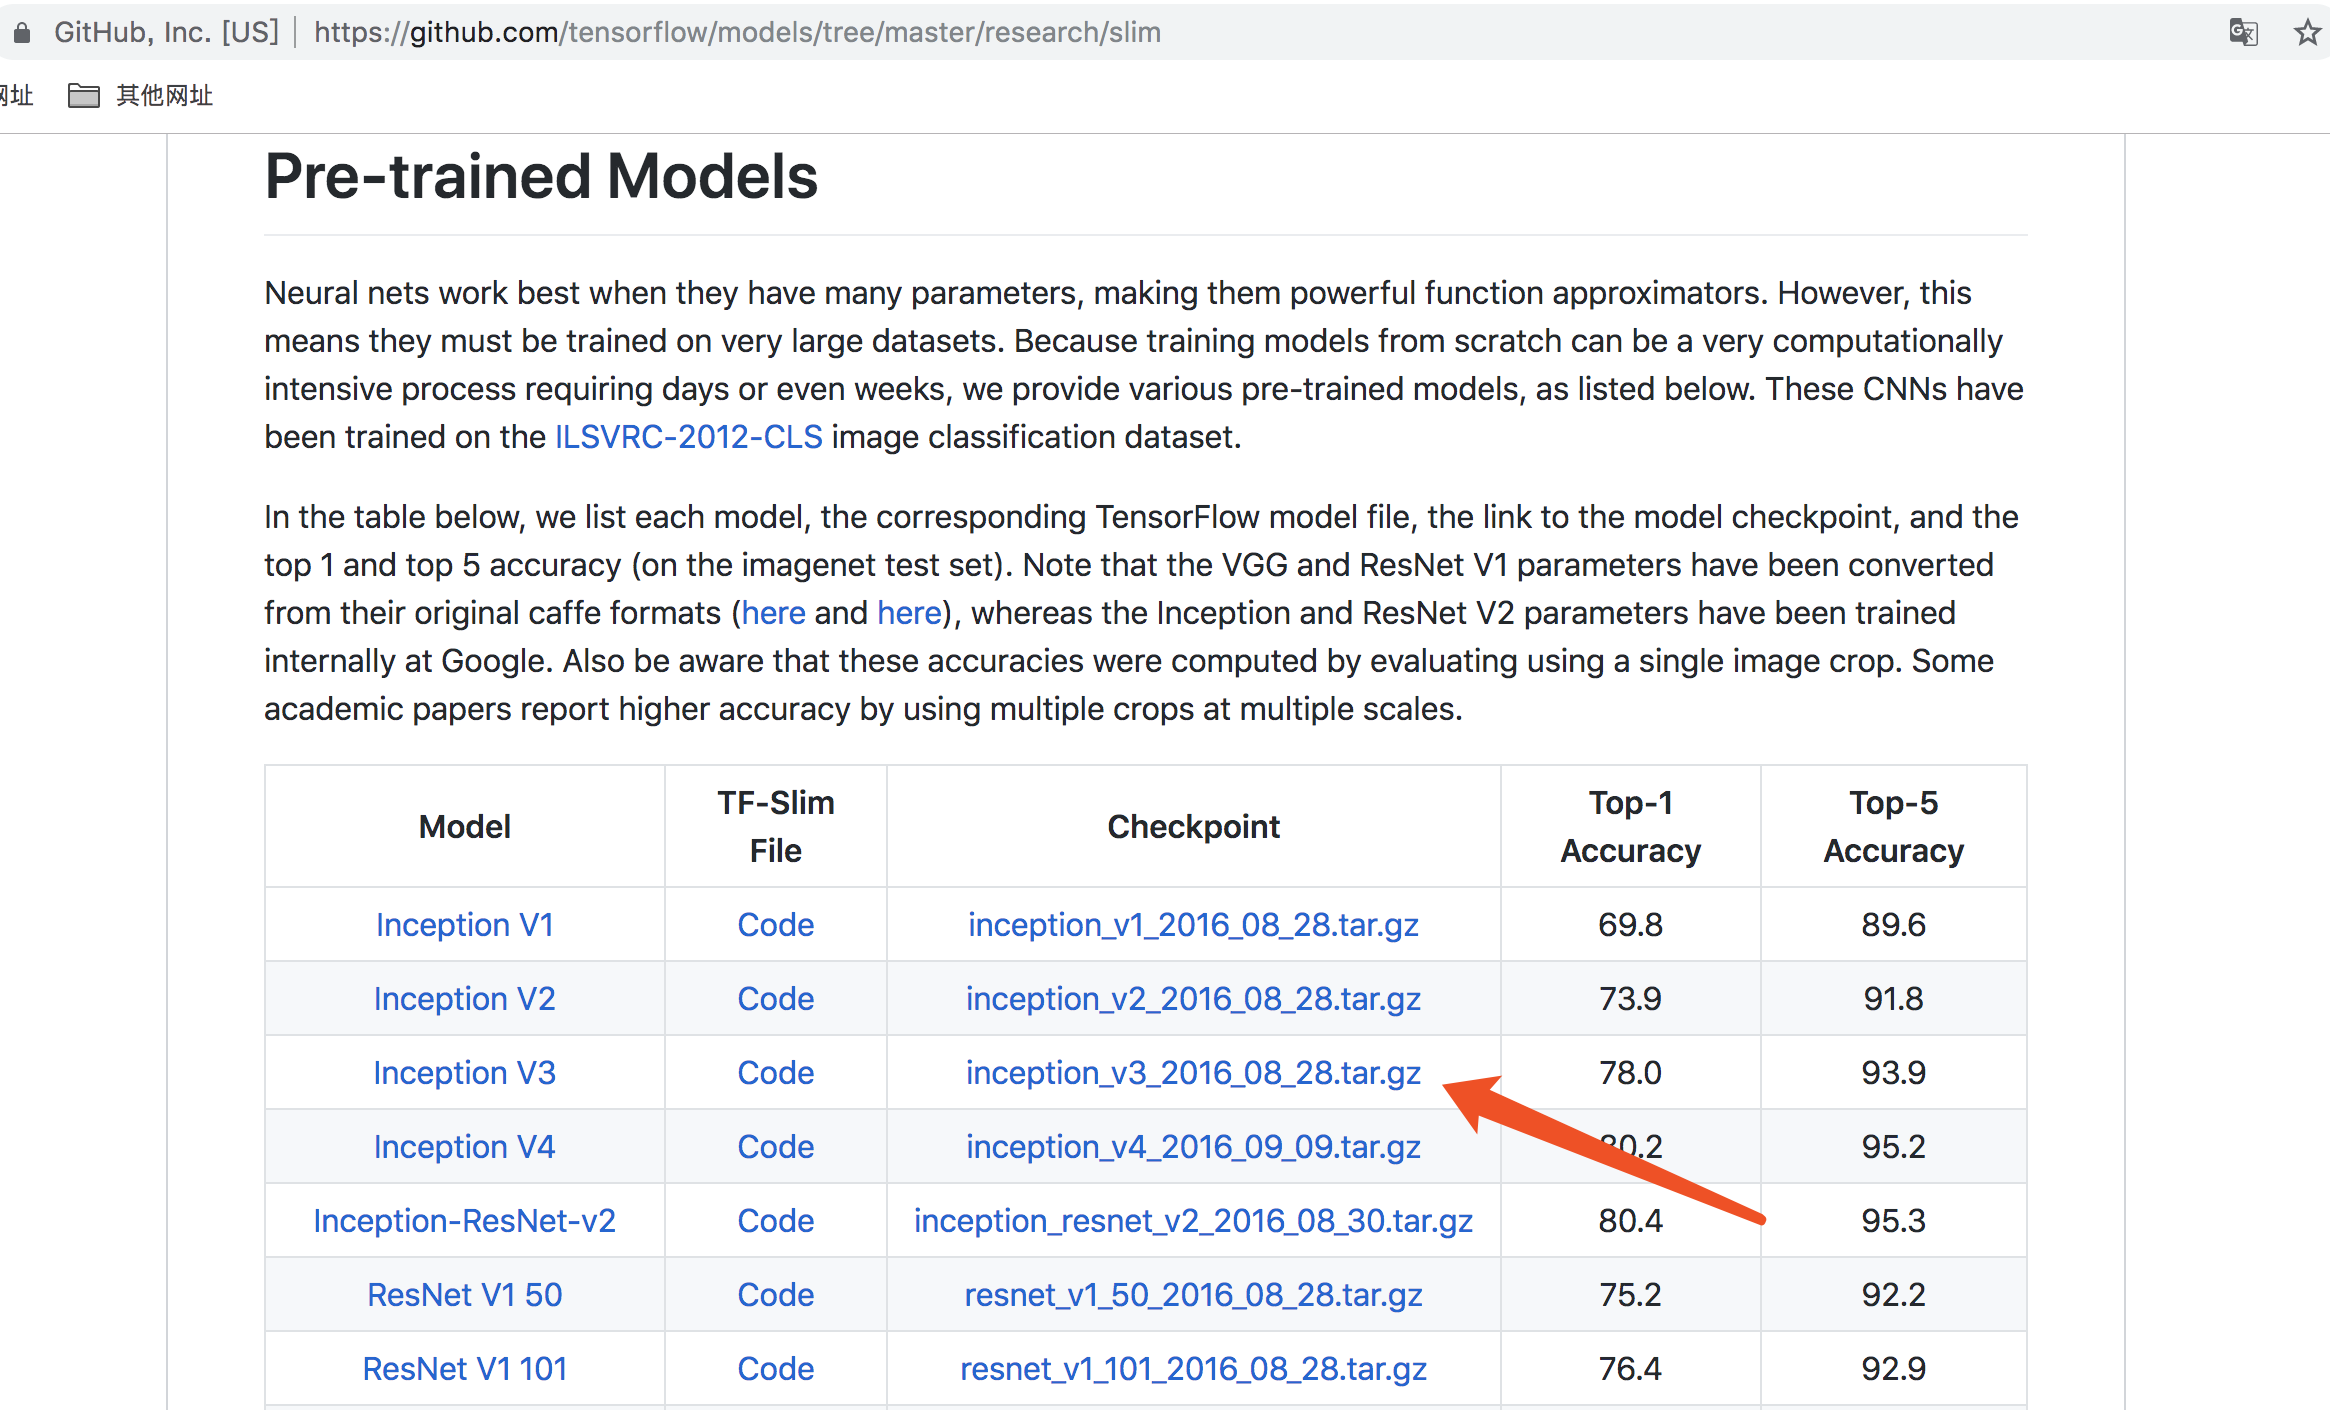
Task: Open the ILSVRC-2012-CLS dataset link
Action: 688,437
